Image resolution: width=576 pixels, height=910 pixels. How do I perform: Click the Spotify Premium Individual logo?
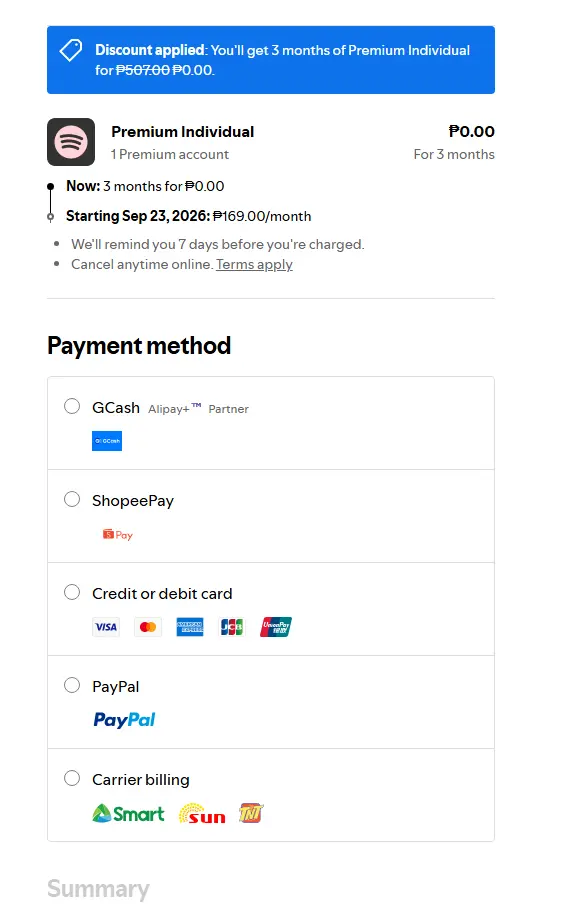coord(71,142)
